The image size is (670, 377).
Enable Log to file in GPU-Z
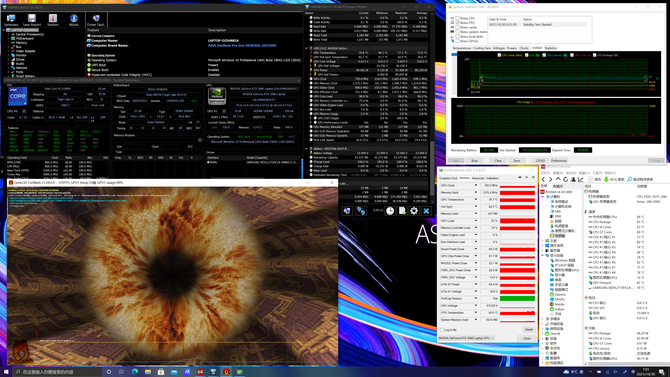pyautogui.click(x=442, y=330)
